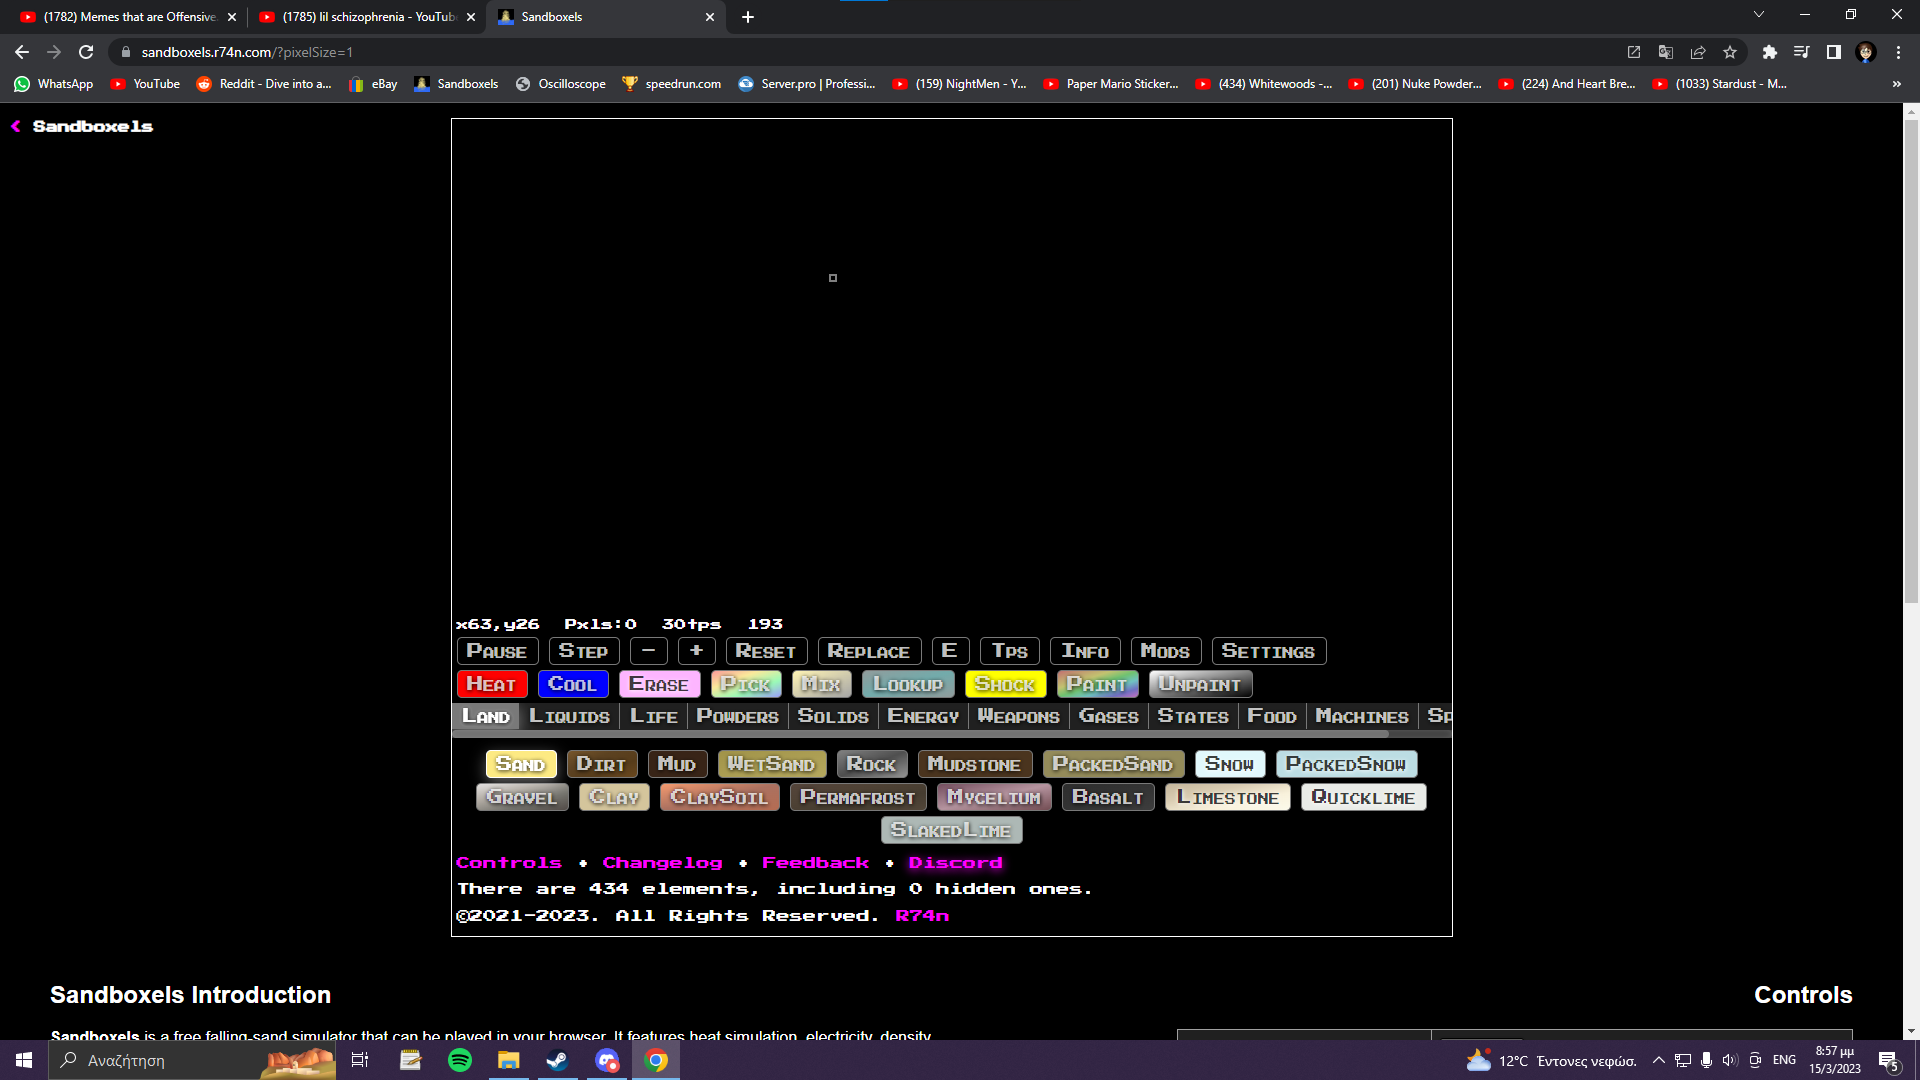
Task: Open Spotify from the taskbar
Action: coord(460,1060)
